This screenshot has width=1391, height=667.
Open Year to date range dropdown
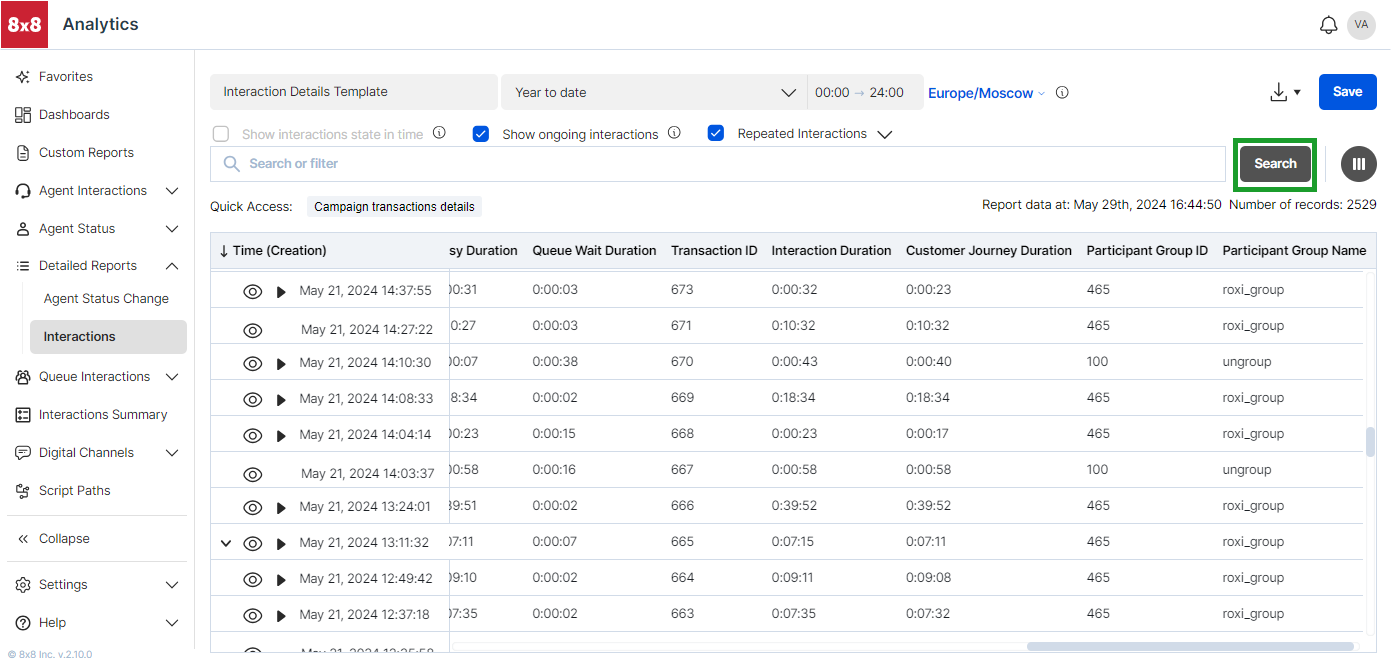click(654, 92)
